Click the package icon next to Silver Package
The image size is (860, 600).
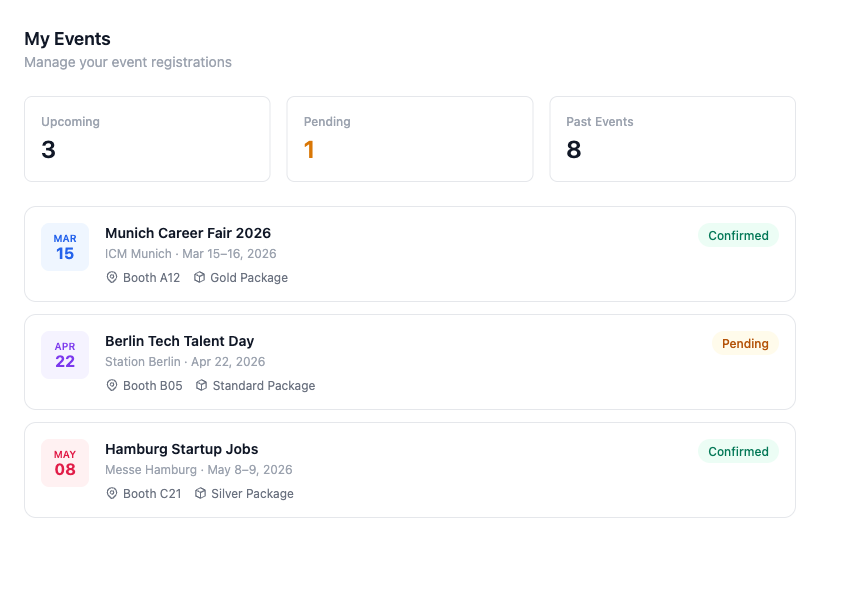click(199, 493)
